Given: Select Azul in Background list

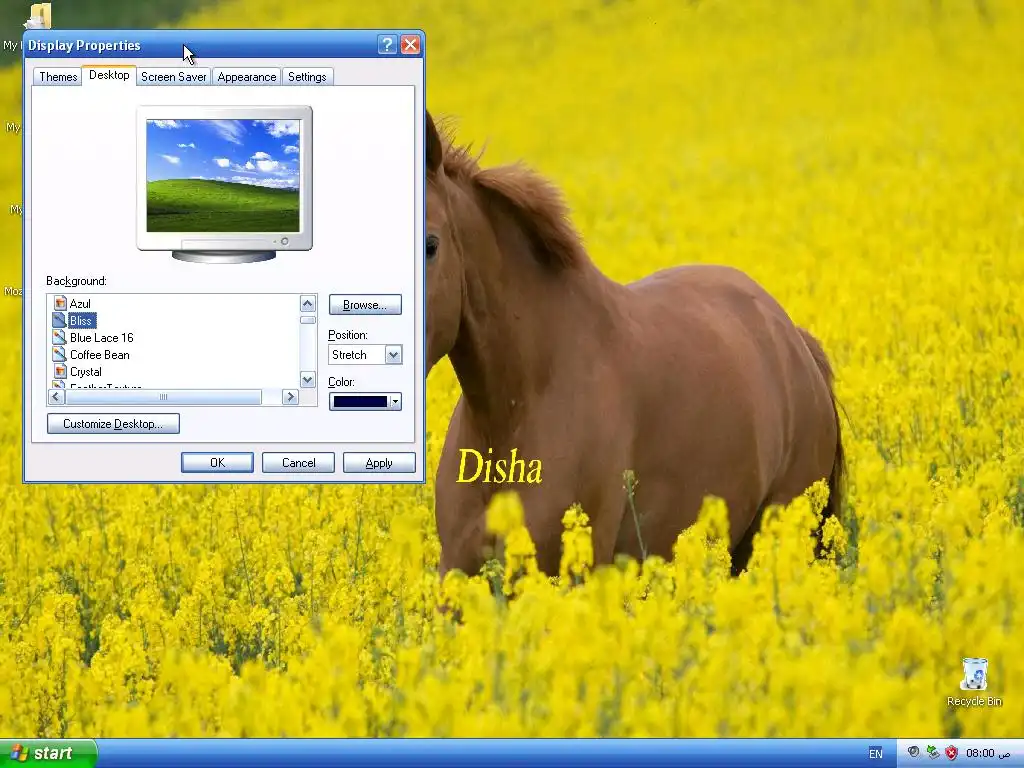Looking at the screenshot, I should click(80, 303).
